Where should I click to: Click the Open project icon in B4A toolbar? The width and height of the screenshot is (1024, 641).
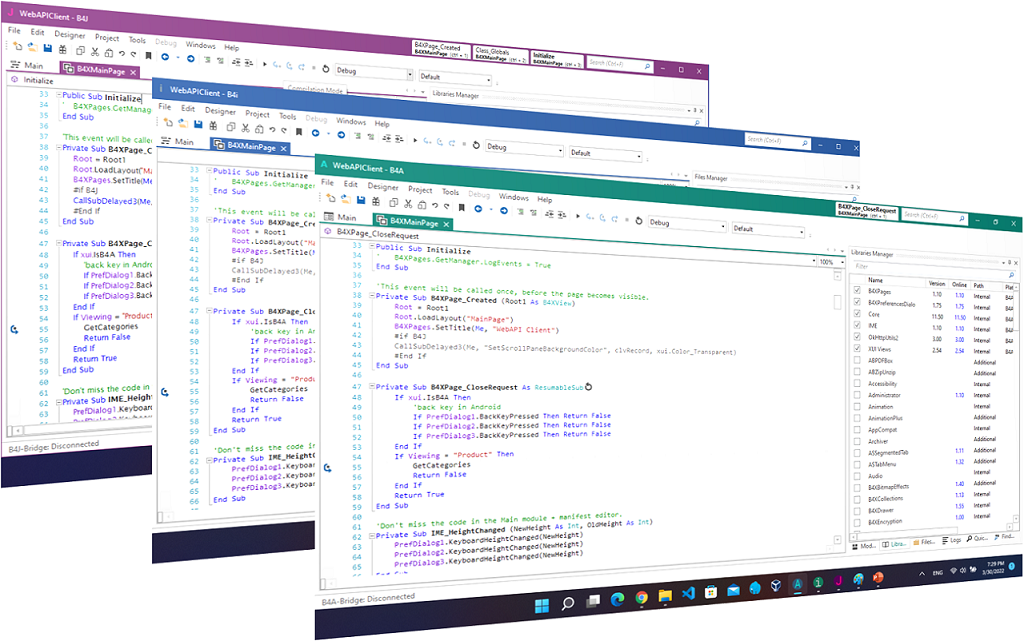click(345, 199)
